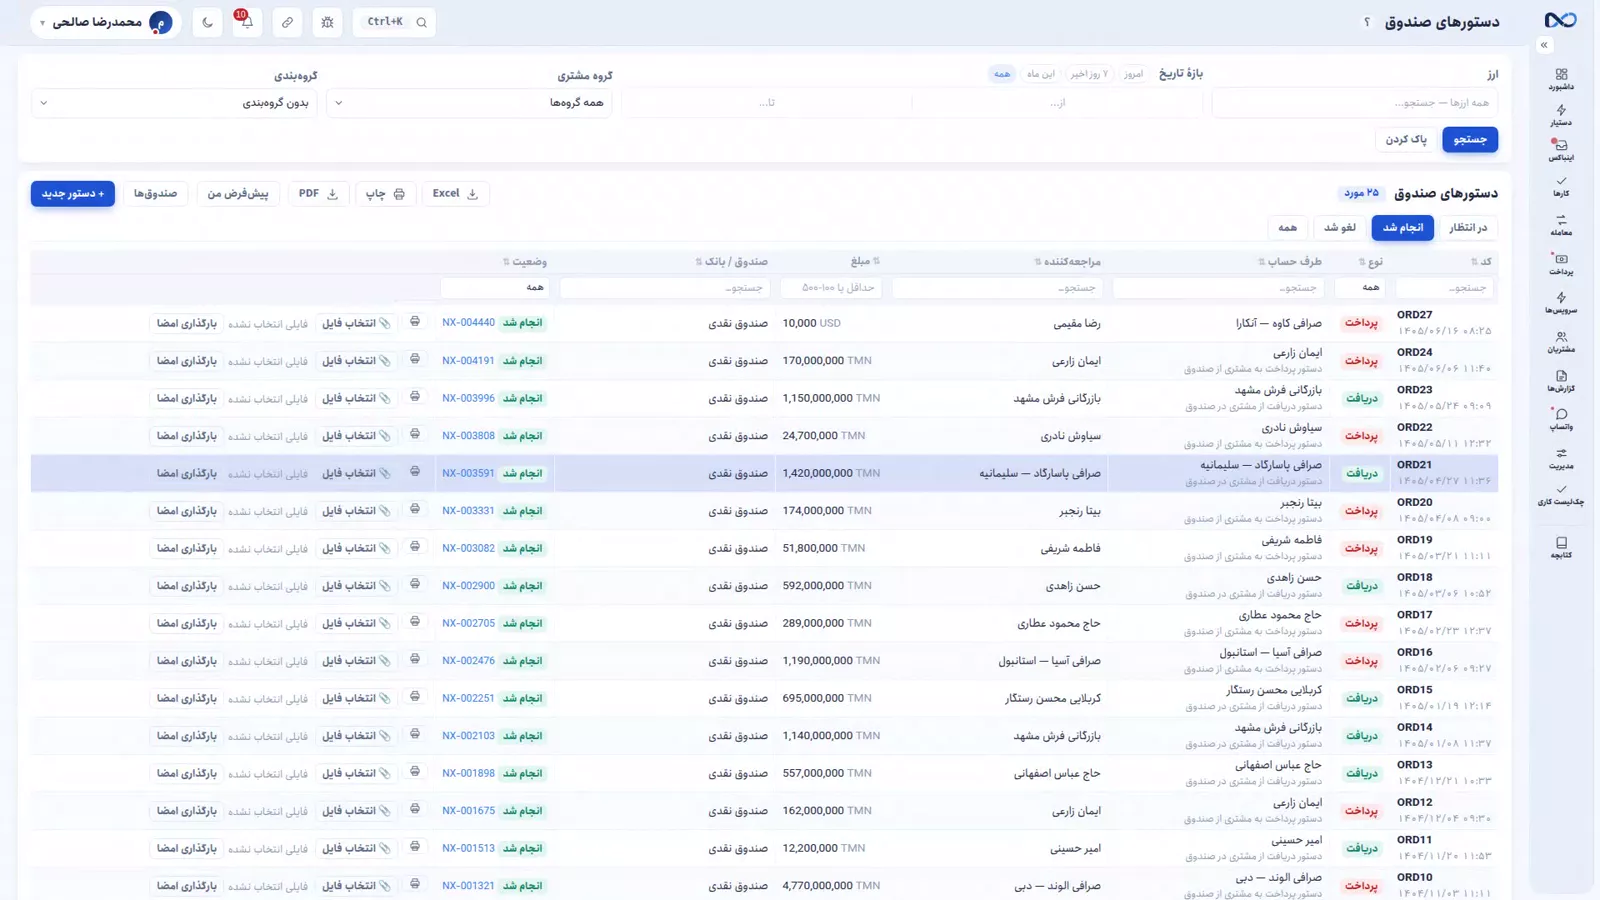The height and width of the screenshot is (900, 1600).
Task: Select date range chip این ماه
Action: [1040, 74]
